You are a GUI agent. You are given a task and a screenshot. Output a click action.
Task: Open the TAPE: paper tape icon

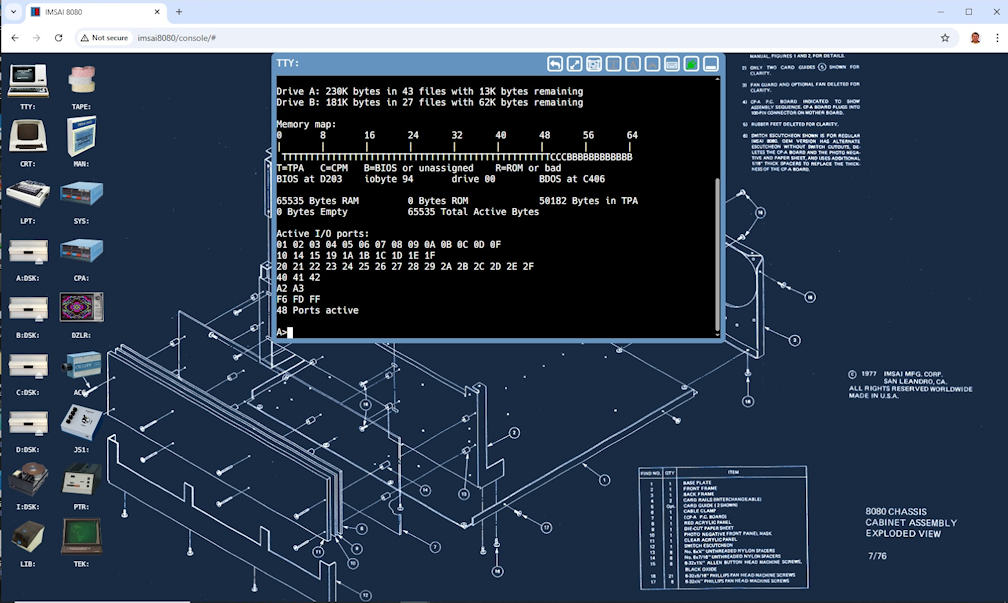tap(81, 81)
